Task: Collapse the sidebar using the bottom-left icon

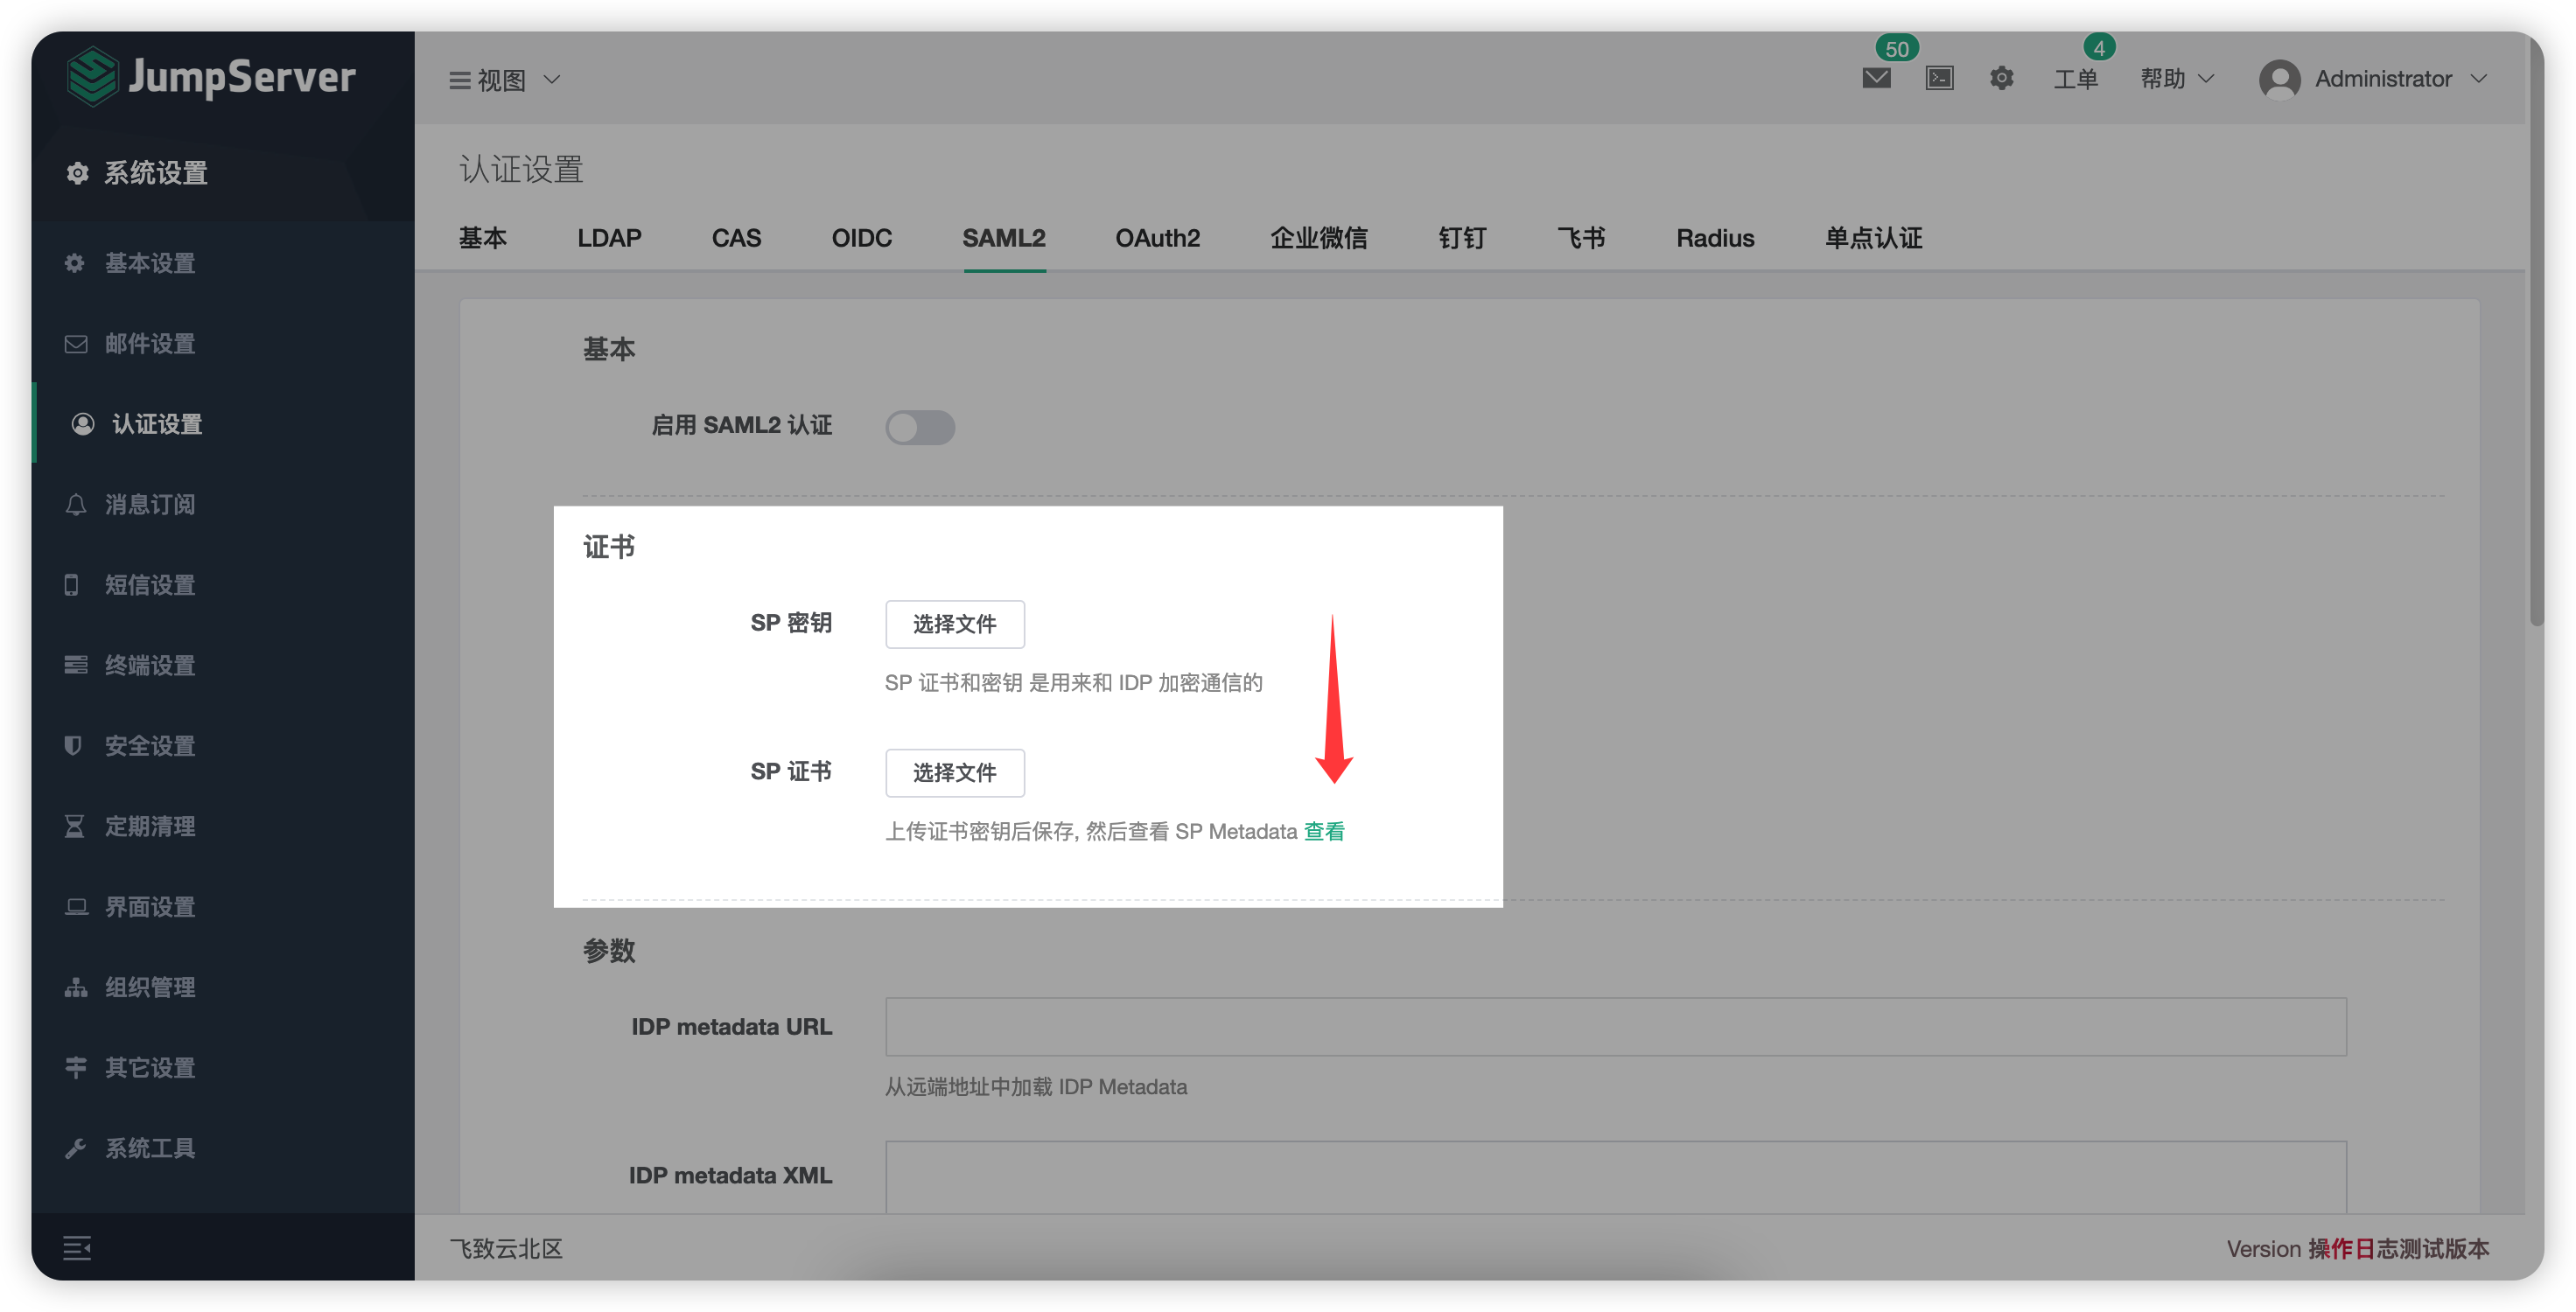Action: coord(76,1247)
